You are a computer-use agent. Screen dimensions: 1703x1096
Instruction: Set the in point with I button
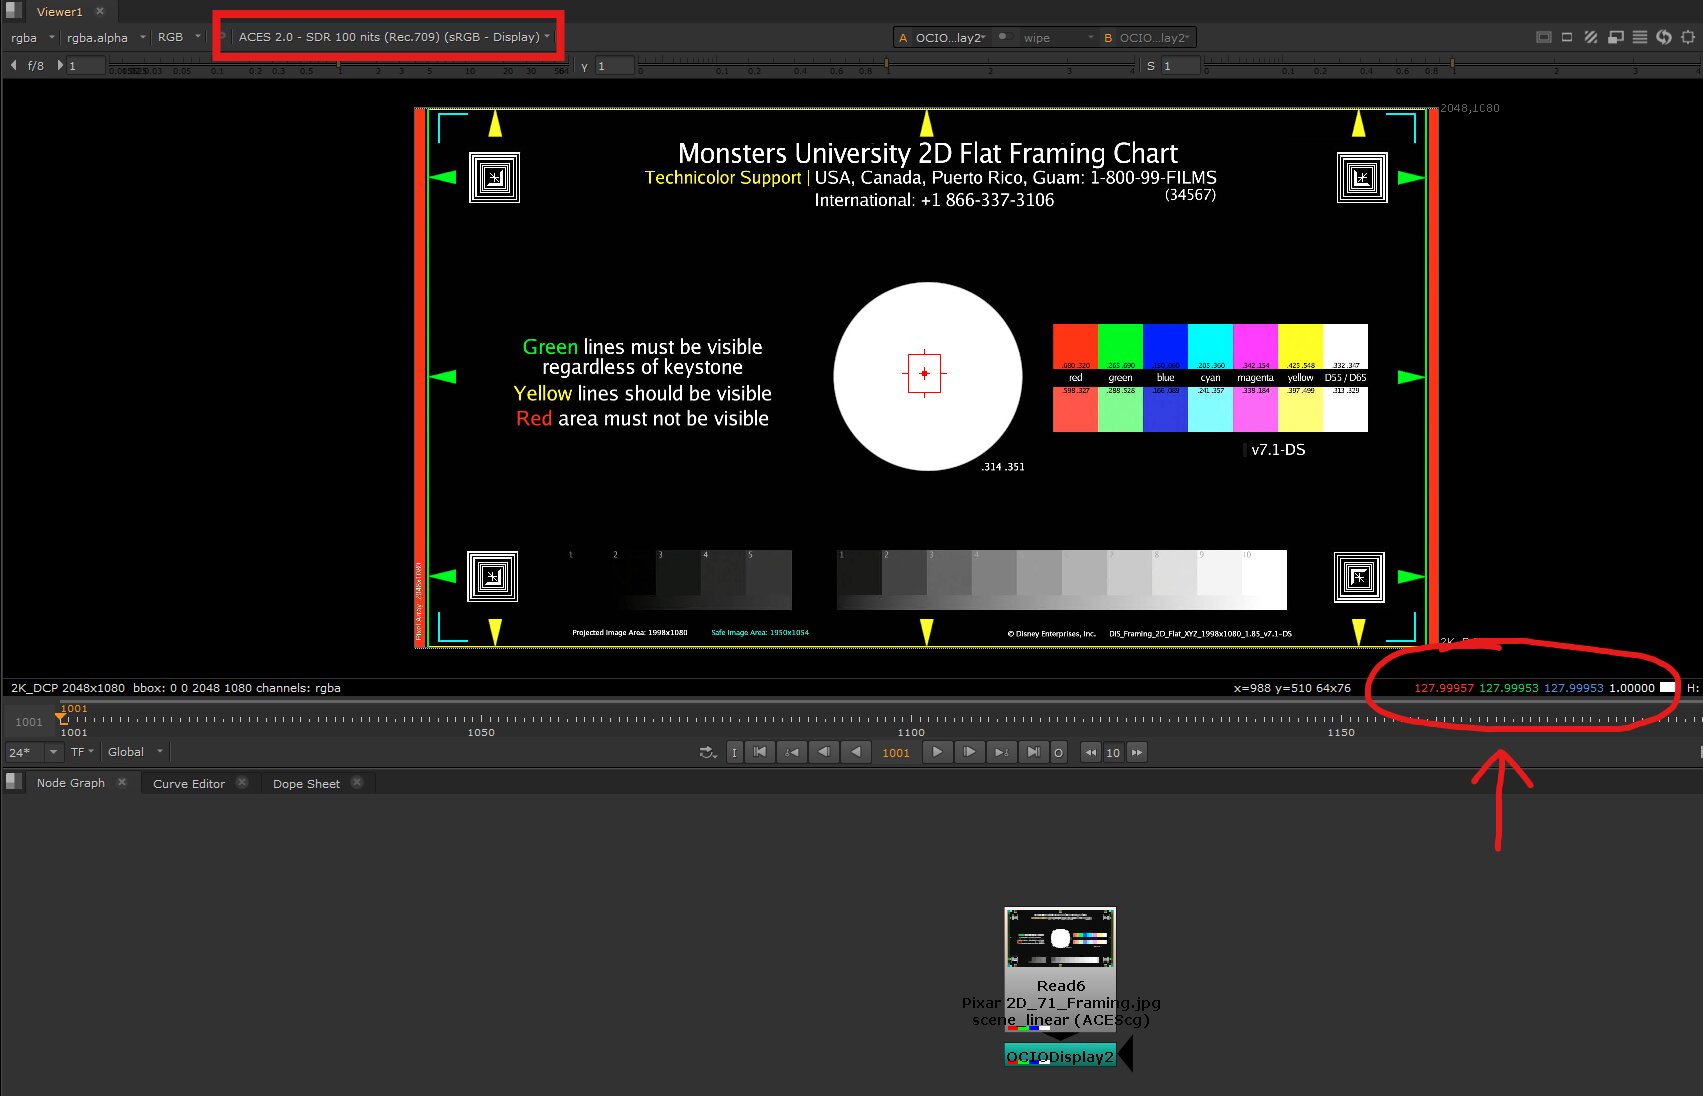point(735,753)
